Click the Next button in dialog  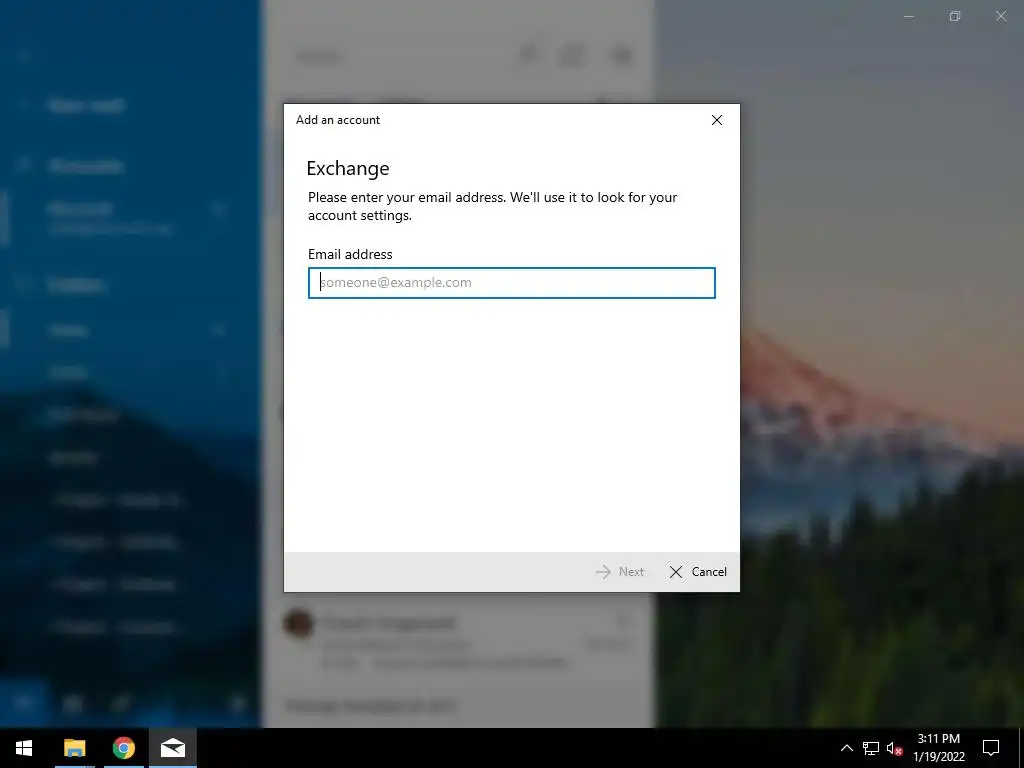click(620, 571)
